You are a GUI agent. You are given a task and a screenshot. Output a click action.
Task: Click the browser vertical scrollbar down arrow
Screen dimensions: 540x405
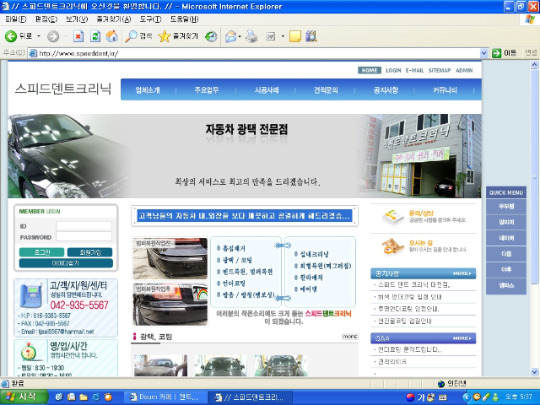(x=534, y=372)
